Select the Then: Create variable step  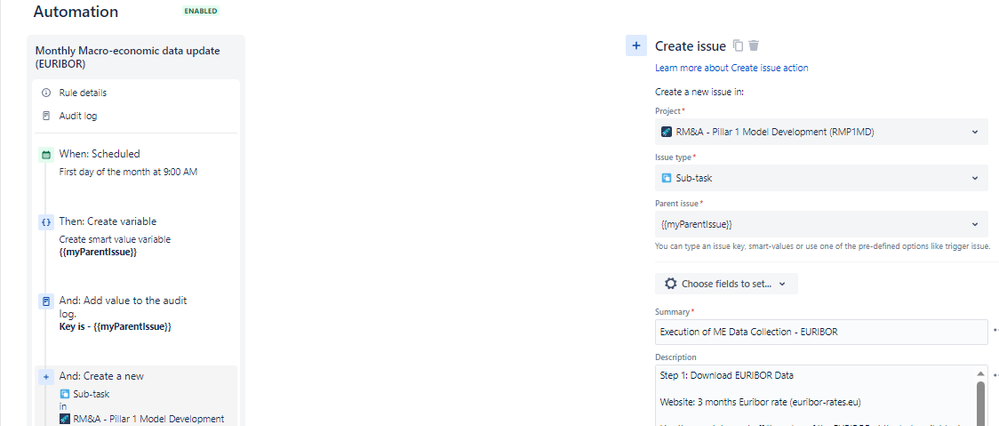click(108, 222)
